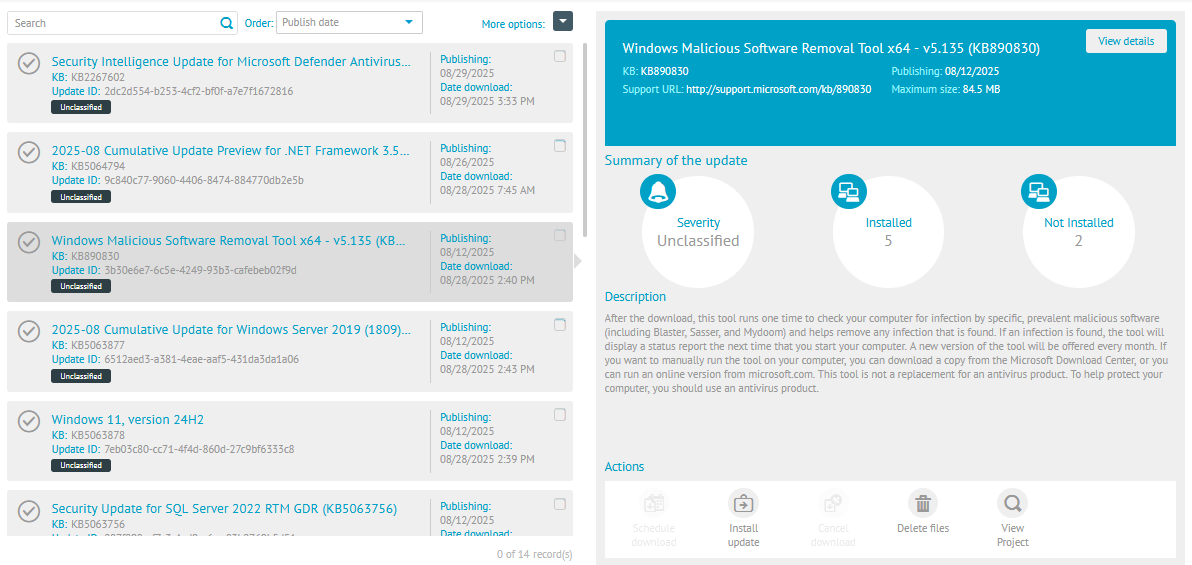
Task: Open the support.microsoft.com/kb/890830 link
Action: 778,89
